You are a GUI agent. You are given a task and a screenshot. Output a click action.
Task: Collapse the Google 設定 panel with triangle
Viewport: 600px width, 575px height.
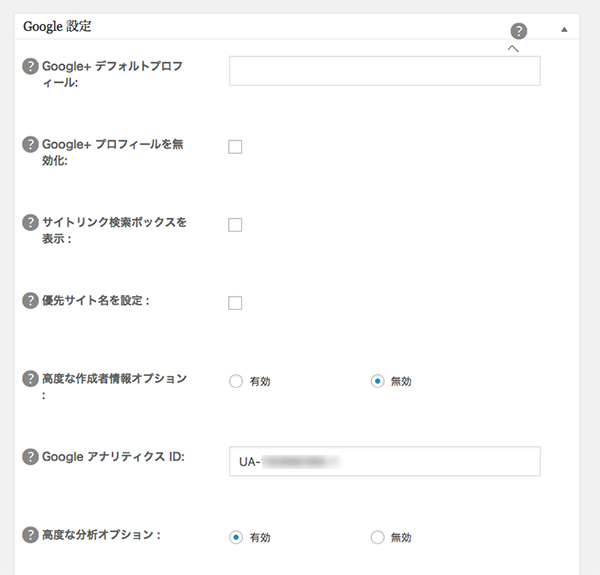[x=564, y=29]
